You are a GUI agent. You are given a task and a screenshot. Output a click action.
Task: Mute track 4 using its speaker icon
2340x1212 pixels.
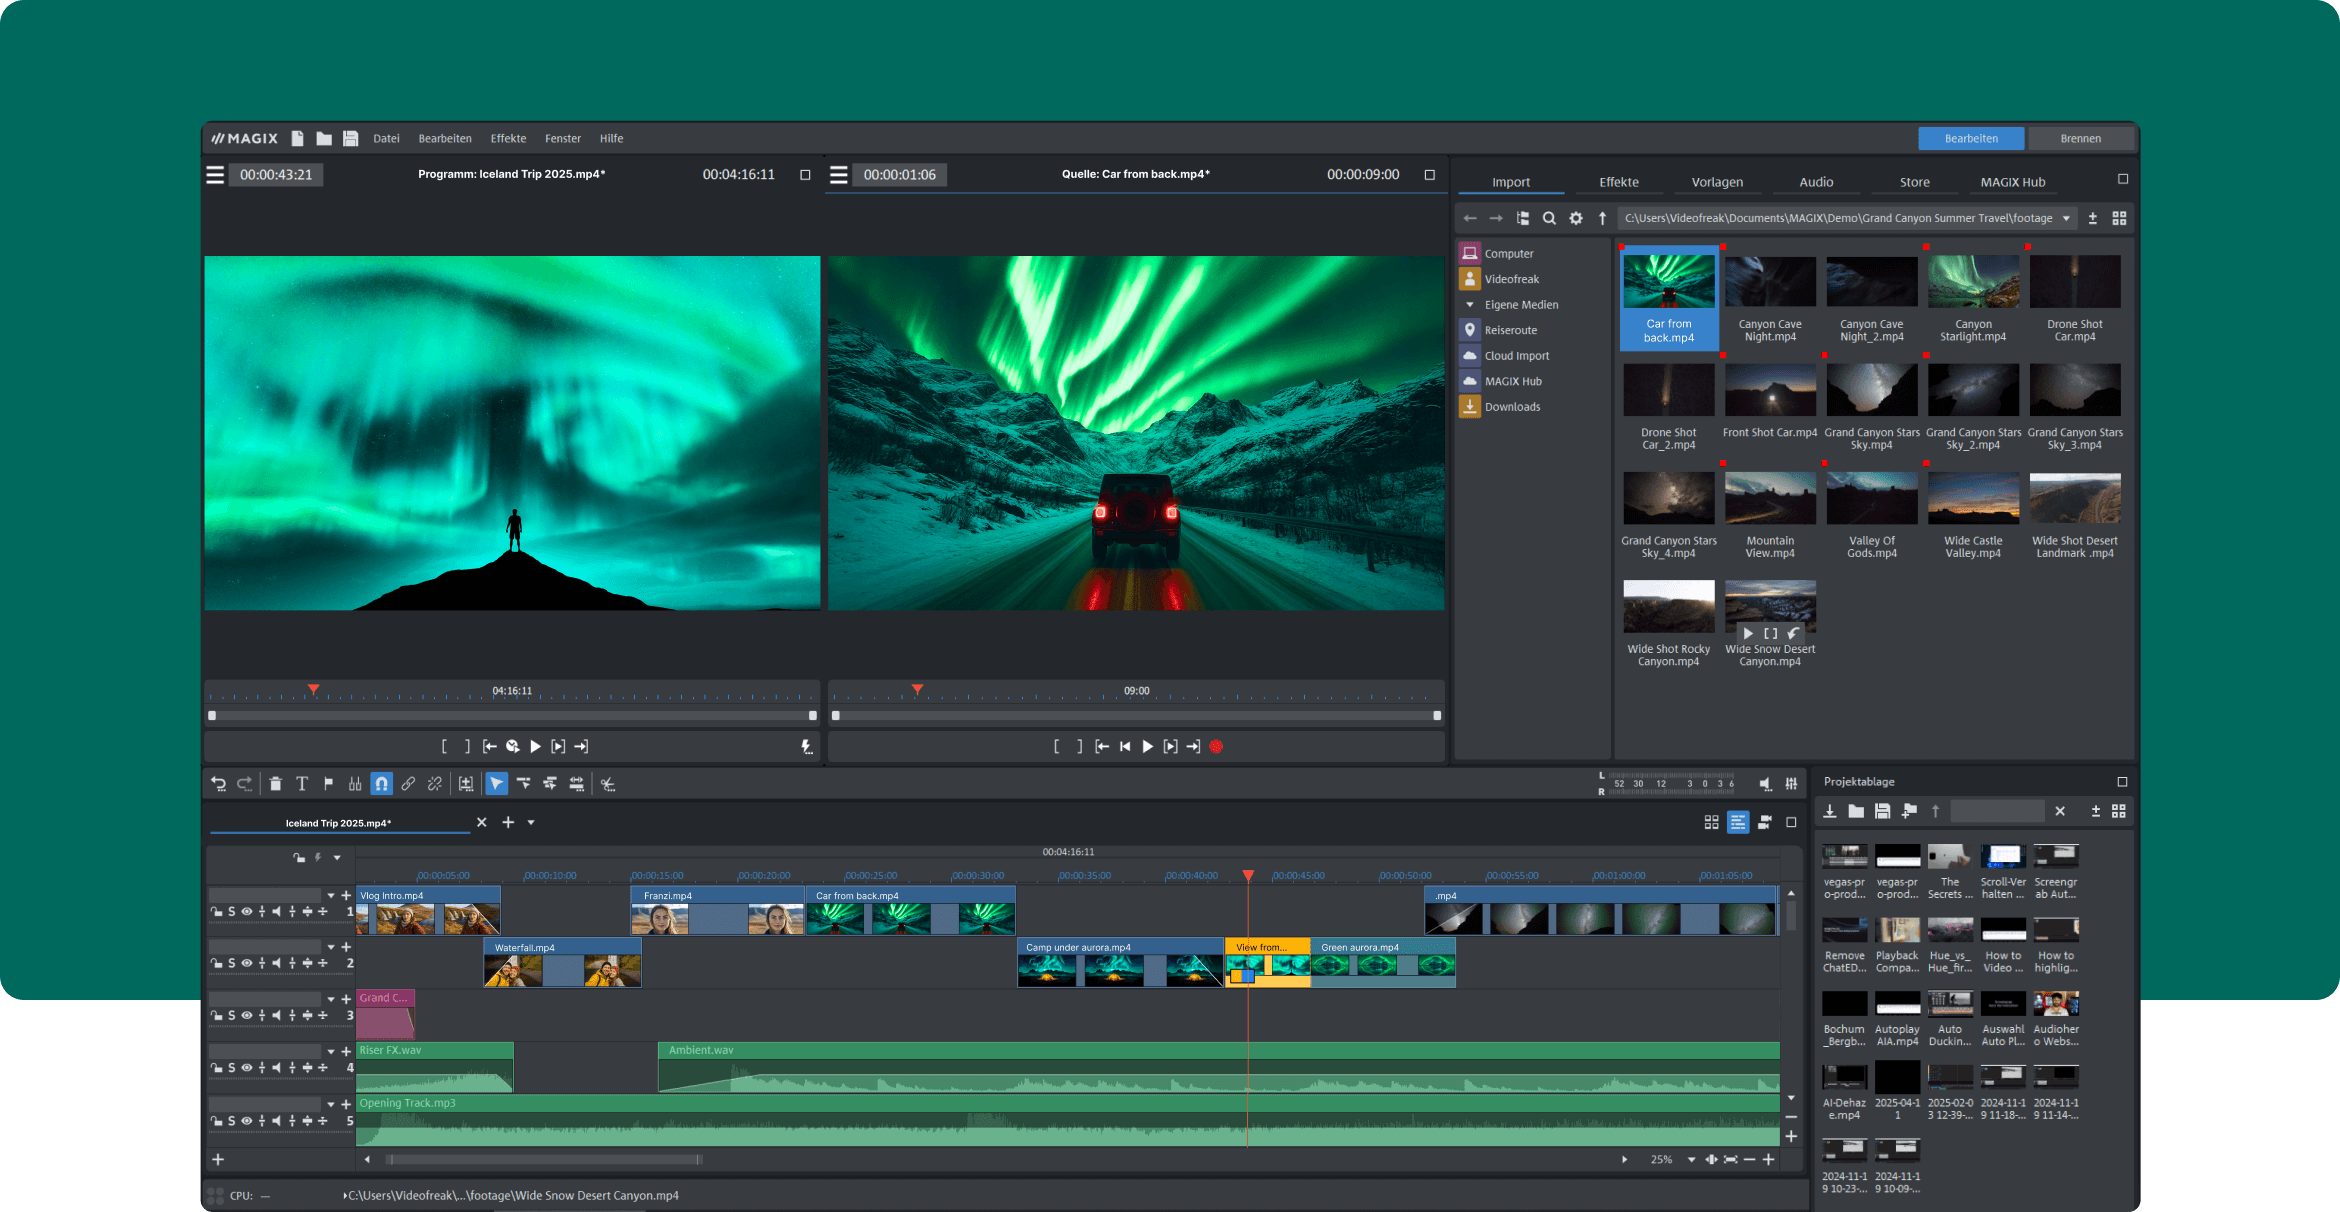pyautogui.click(x=276, y=1067)
